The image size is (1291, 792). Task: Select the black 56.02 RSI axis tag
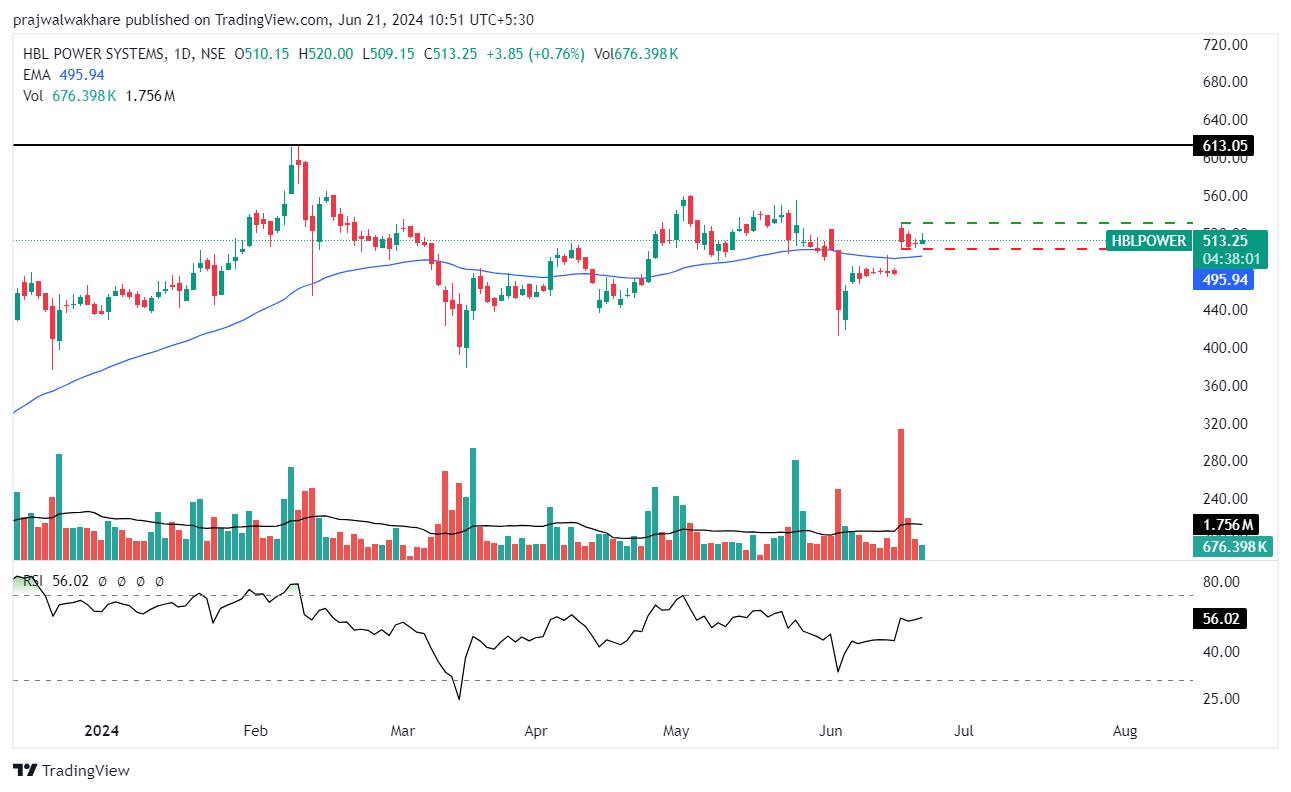[x=1223, y=619]
